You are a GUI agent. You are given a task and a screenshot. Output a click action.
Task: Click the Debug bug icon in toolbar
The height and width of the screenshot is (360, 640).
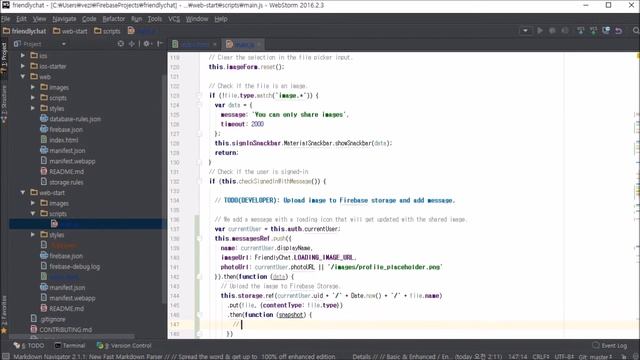(552, 31)
